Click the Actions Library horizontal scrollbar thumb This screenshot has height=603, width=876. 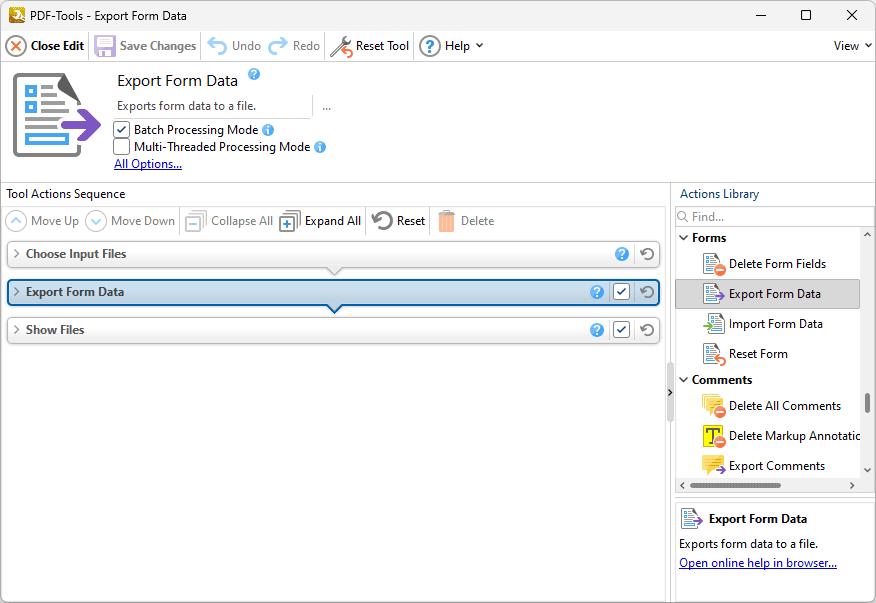[735, 485]
